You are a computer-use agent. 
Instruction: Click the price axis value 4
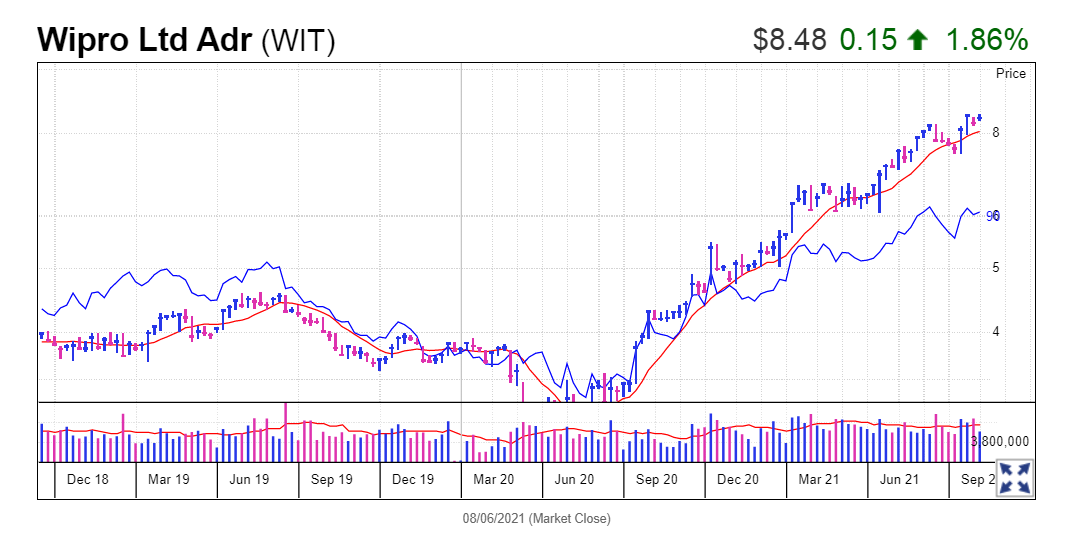(996, 332)
